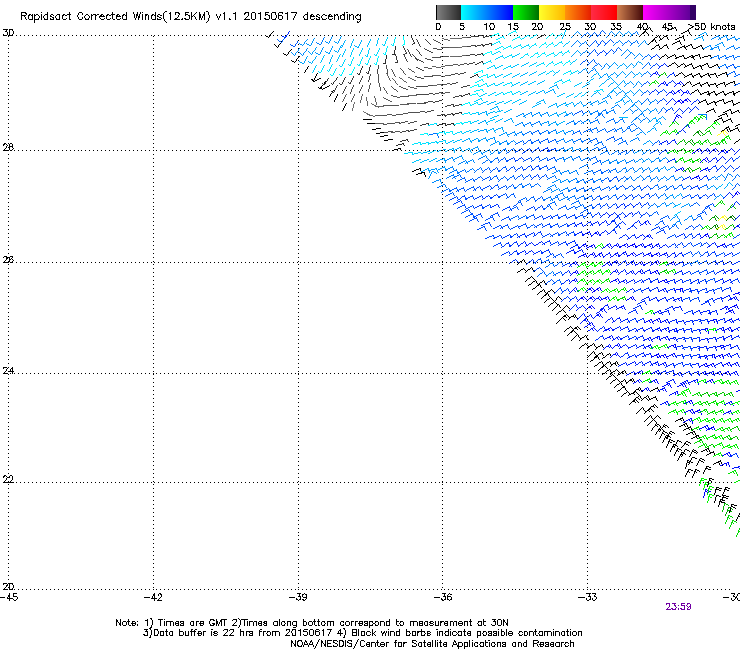This screenshot has width=740, height=650.
Task: Click the latitude label 22
Action: click(x=8, y=479)
